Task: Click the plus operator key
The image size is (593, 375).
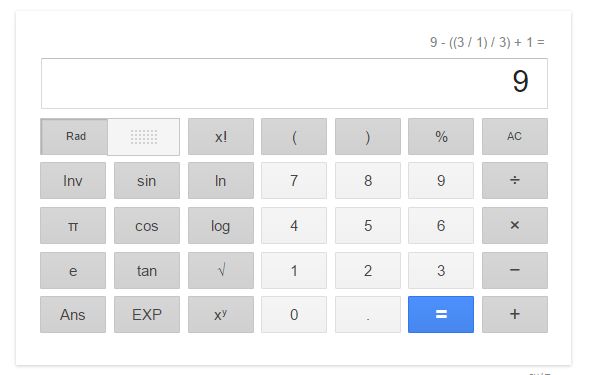Action: tap(515, 315)
